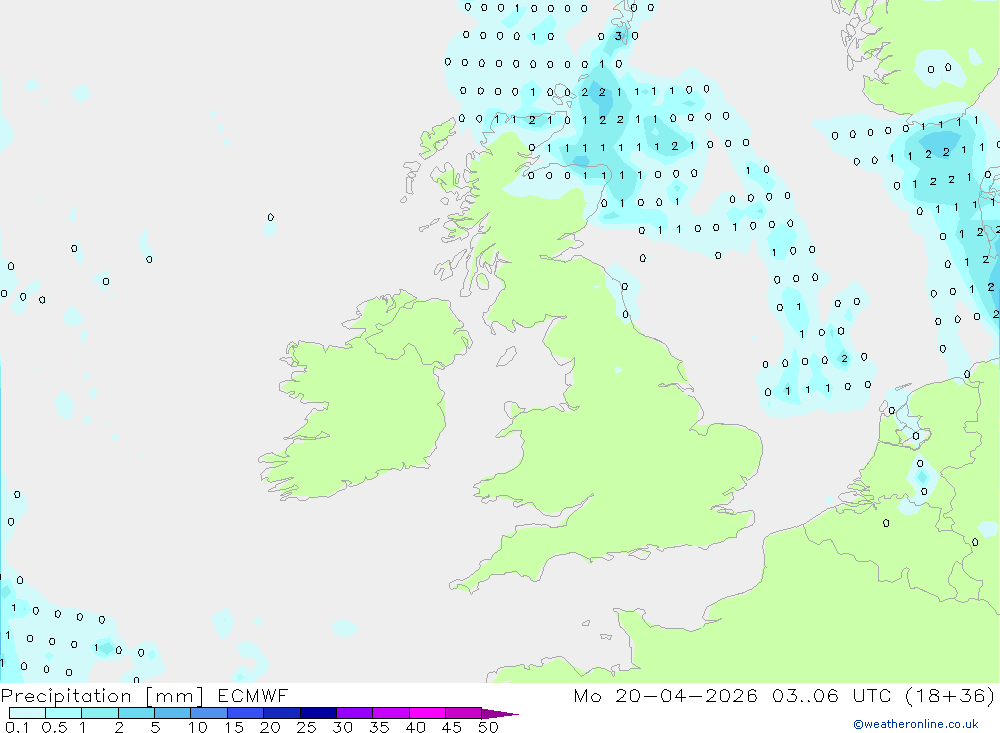Click the 2–5 mm legend swatch

136,713
